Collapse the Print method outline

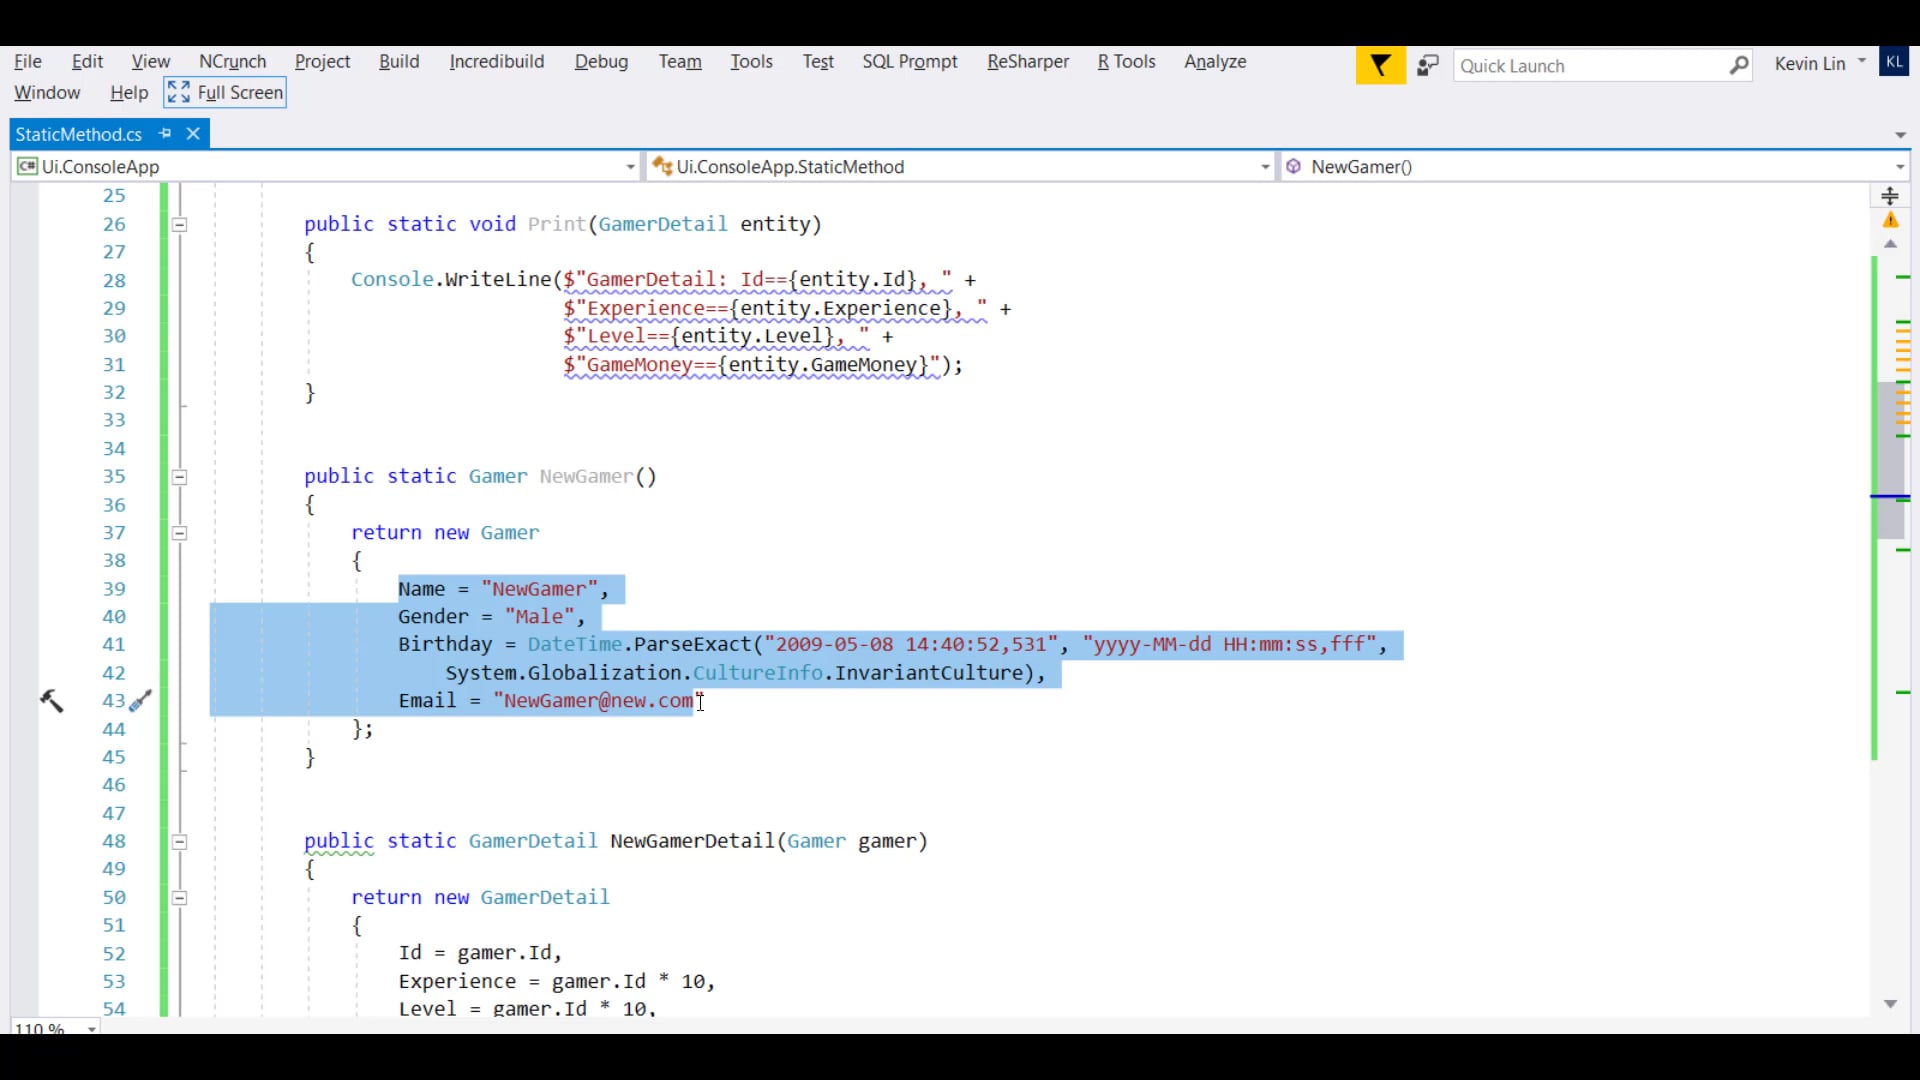180,225
